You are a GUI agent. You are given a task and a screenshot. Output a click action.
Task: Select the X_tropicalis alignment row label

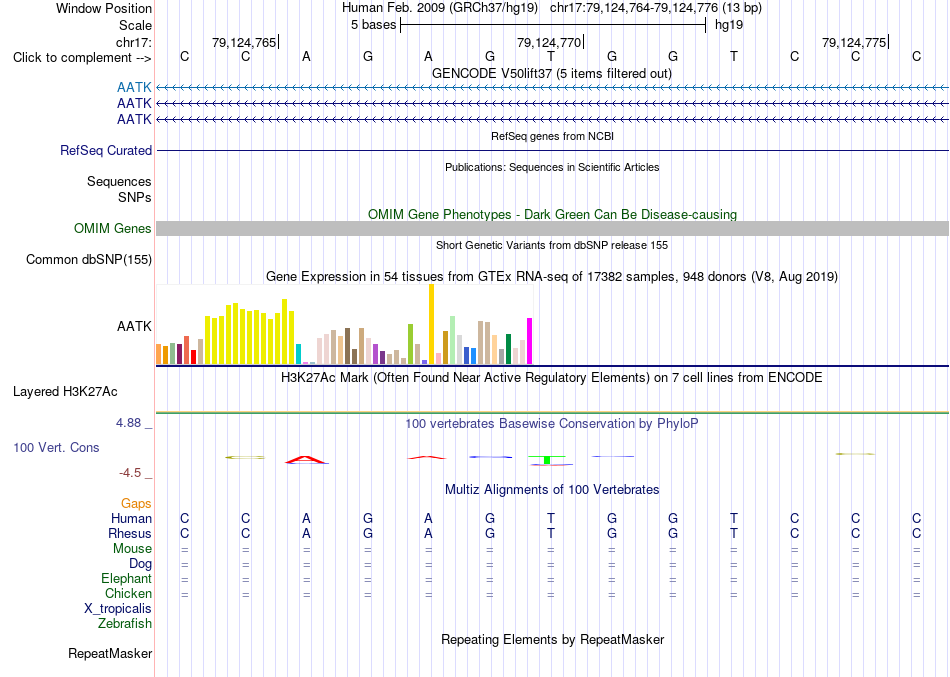pos(118,609)
